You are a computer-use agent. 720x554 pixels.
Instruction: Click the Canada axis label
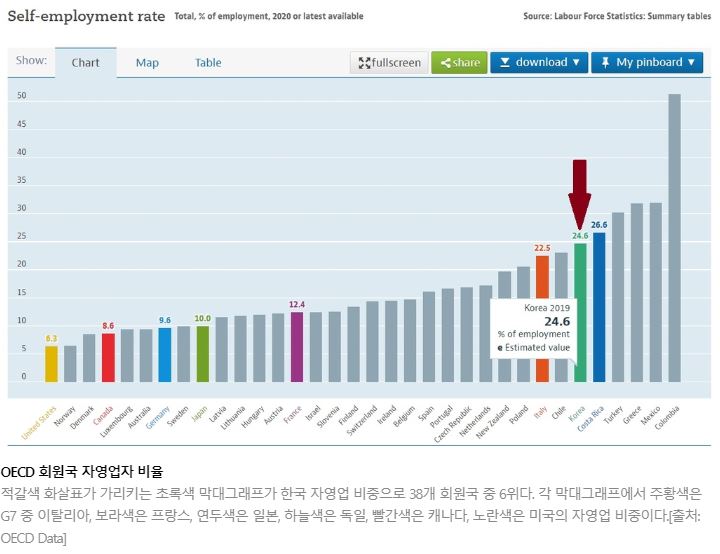pyautogui.click(x=103, y=416)
